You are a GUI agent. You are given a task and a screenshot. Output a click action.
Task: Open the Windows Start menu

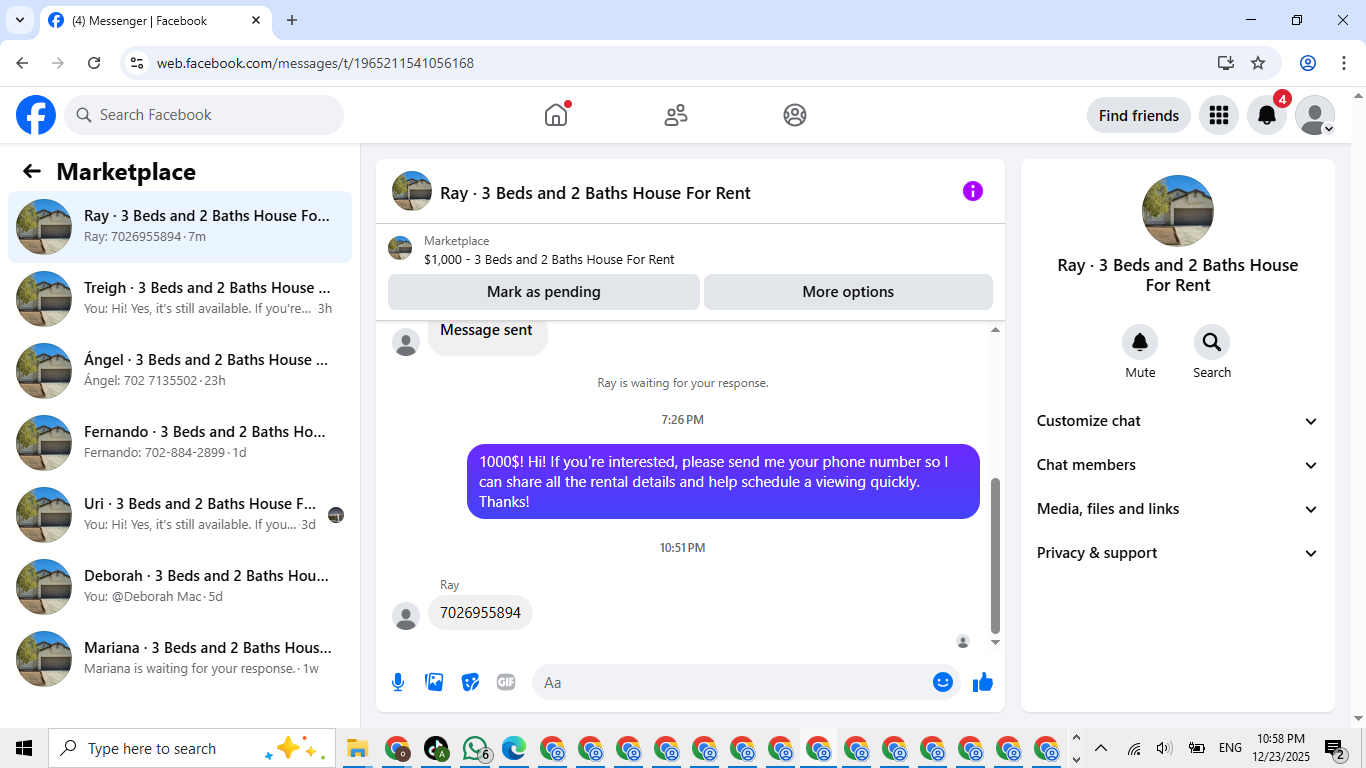pos(24,748)
